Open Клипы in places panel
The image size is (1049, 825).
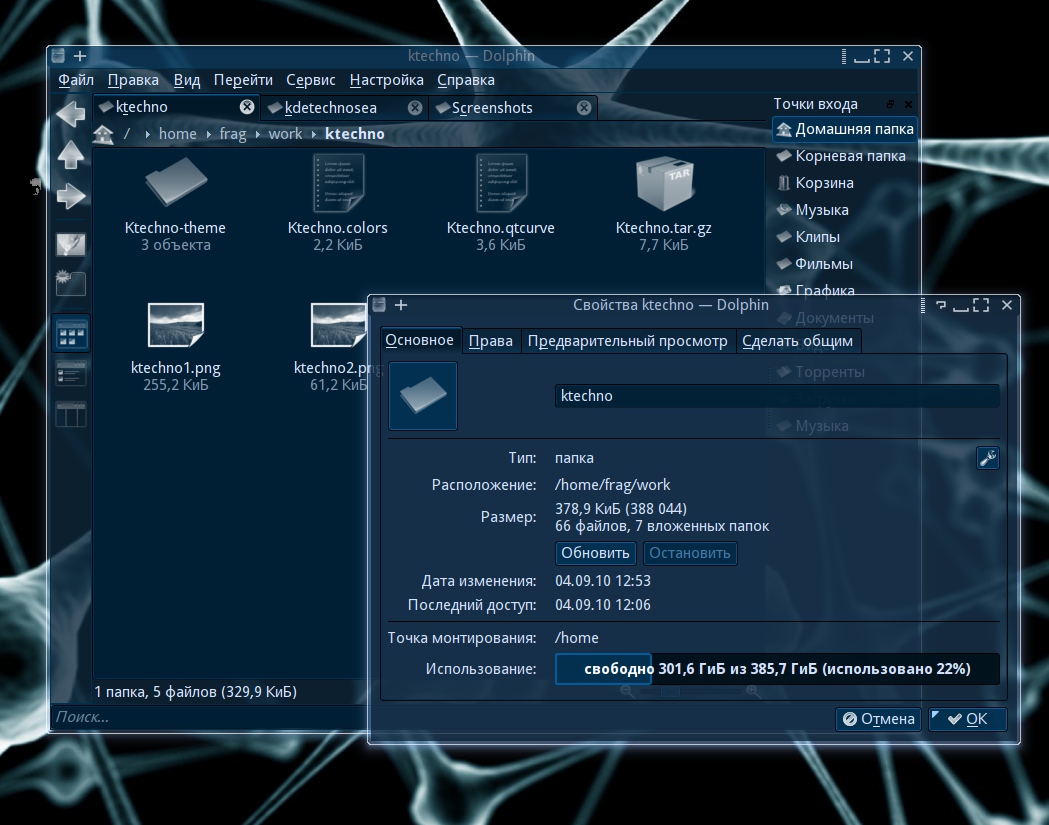tap(807, 237)
